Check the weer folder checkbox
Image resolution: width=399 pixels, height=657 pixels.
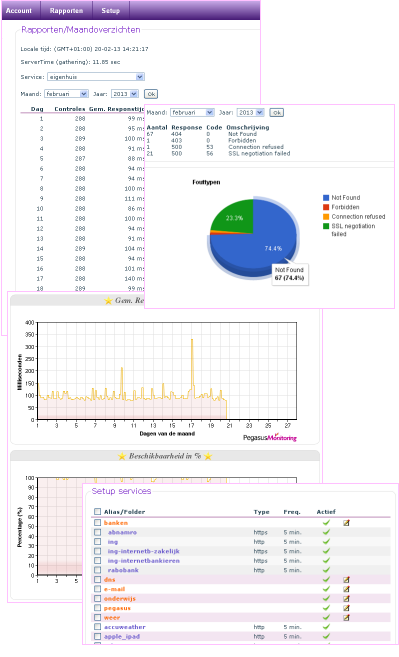click(x=98, y=618)
